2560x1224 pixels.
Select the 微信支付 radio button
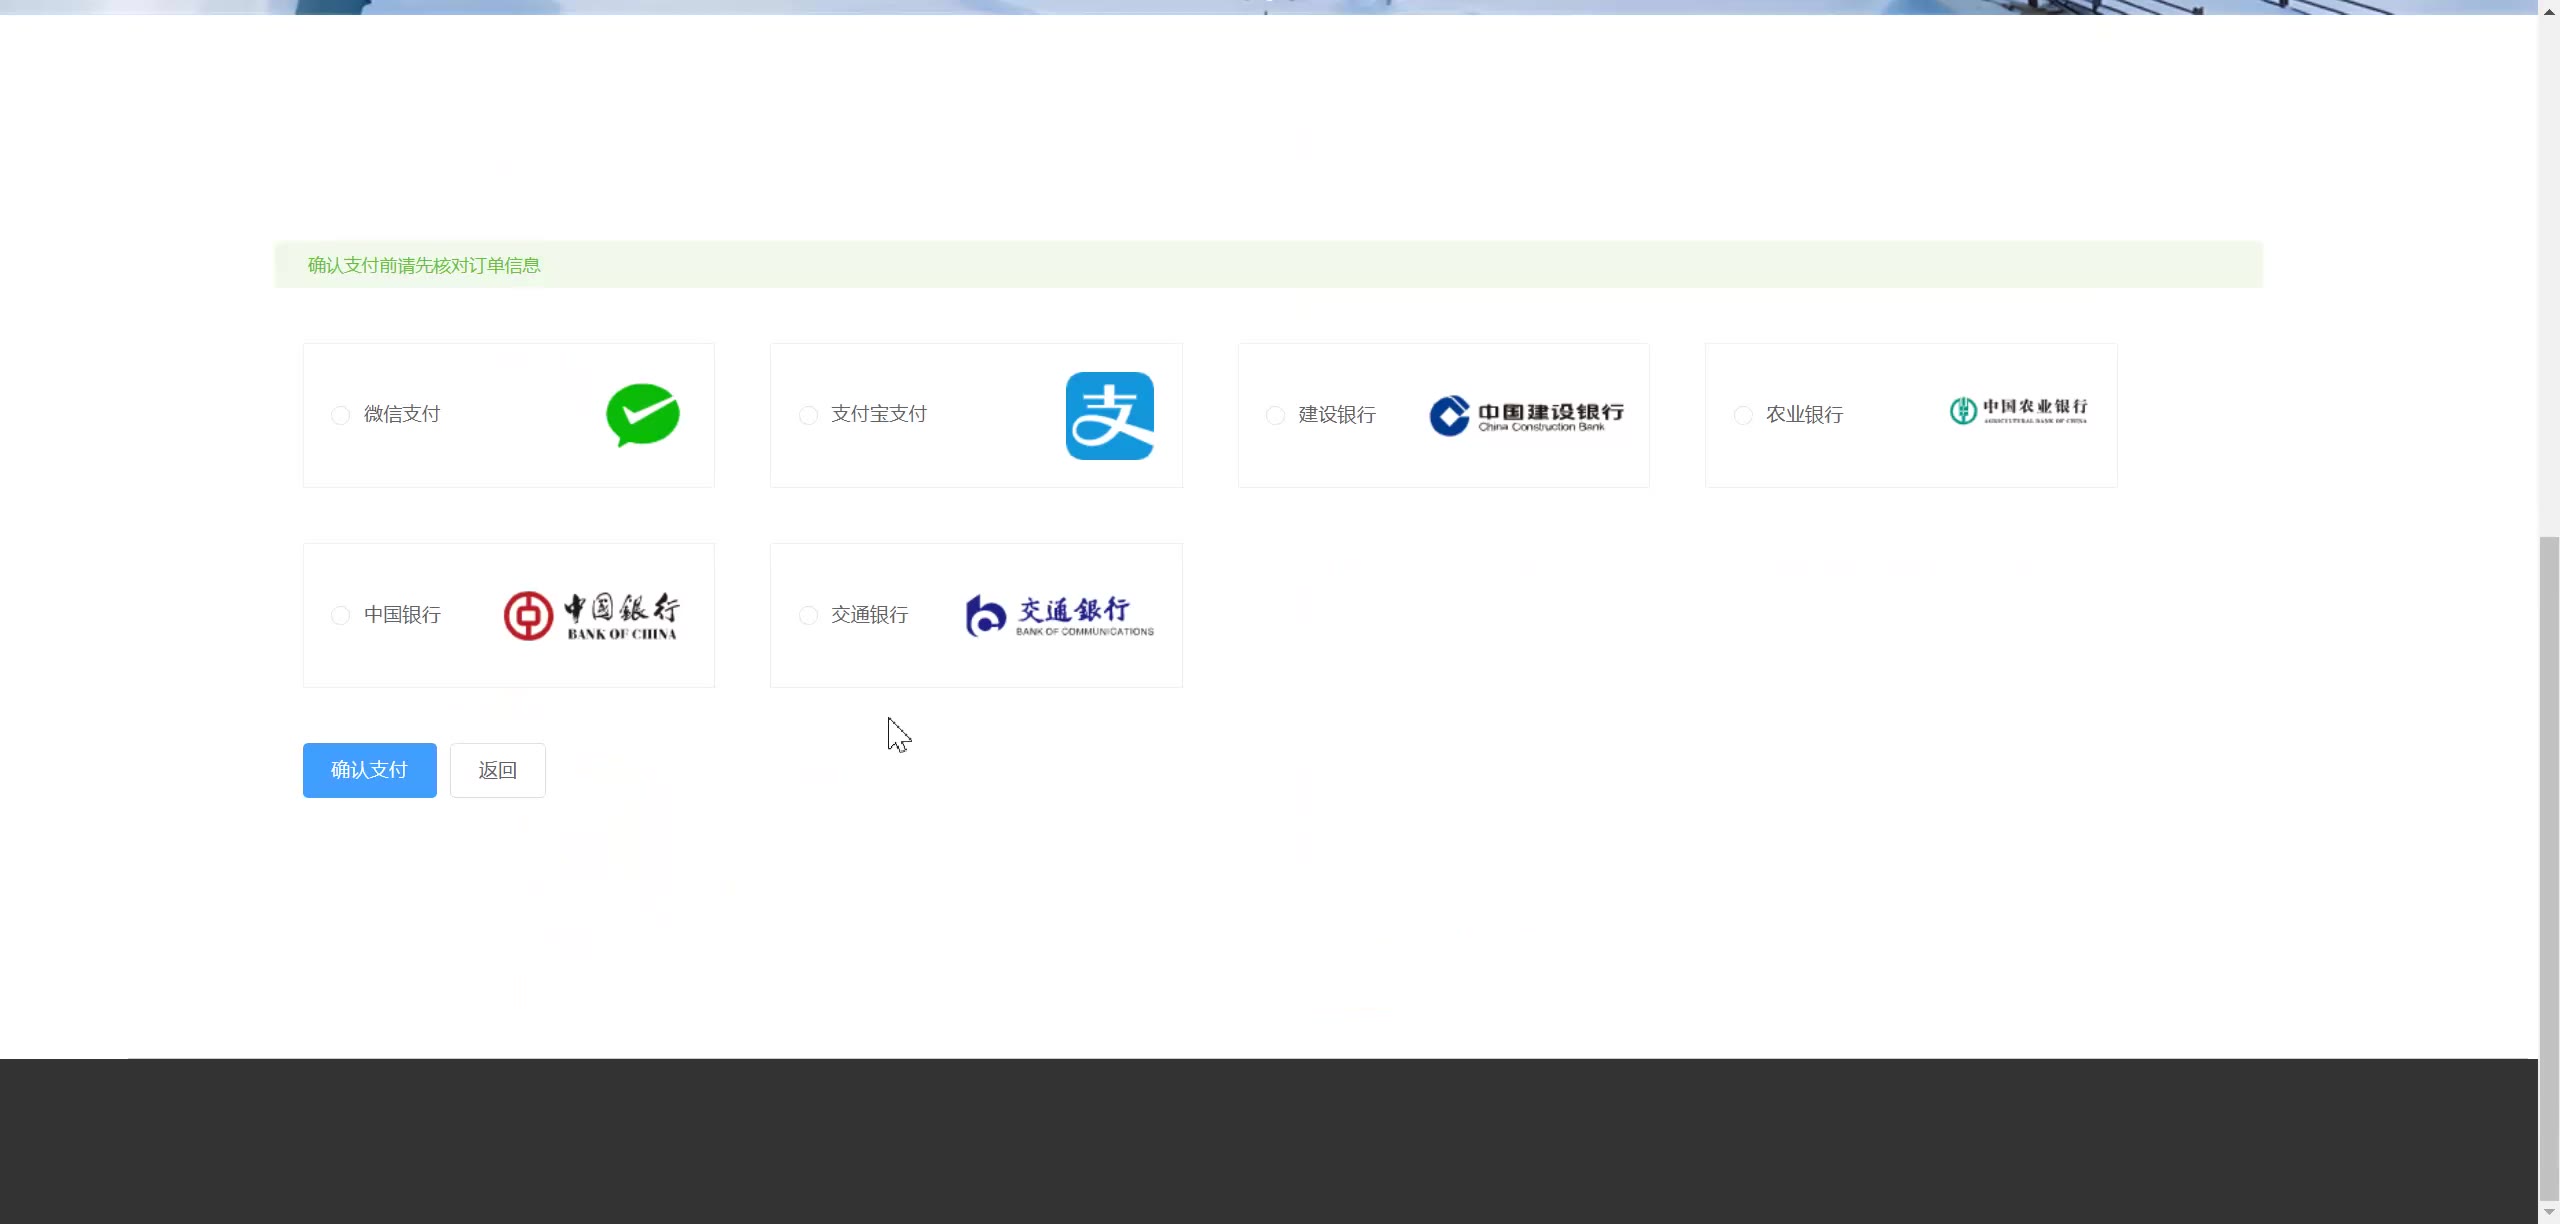[x=340, y=415]
